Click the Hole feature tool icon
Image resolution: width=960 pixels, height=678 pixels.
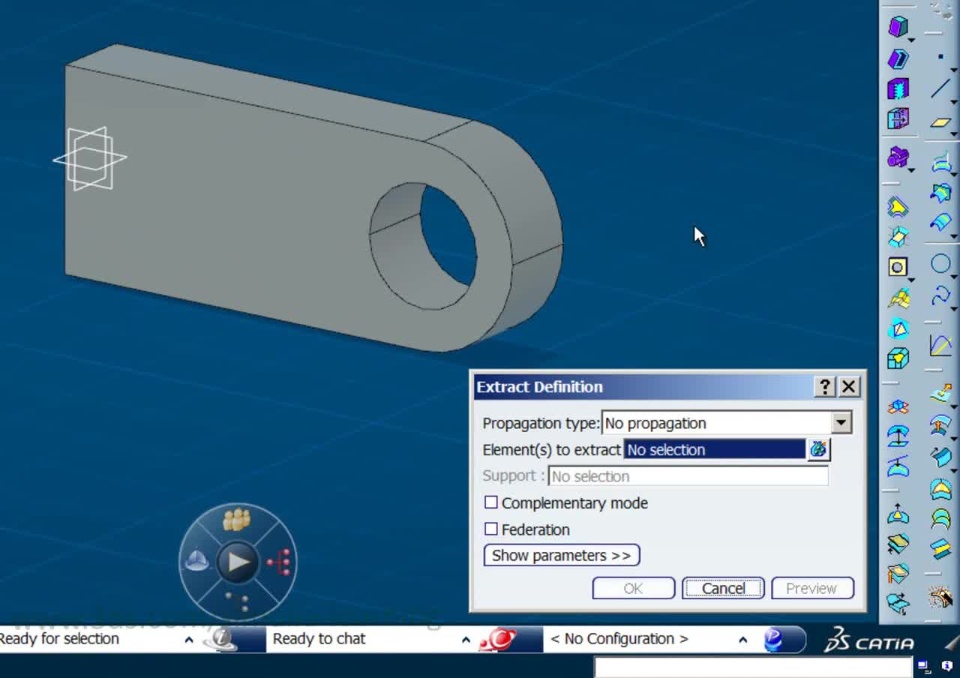898,268
